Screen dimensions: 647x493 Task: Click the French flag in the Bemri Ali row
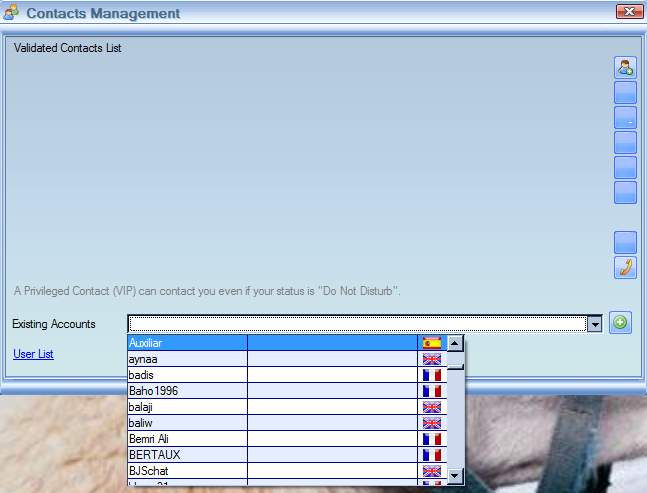pyautogui.click(x=432, y=439)
